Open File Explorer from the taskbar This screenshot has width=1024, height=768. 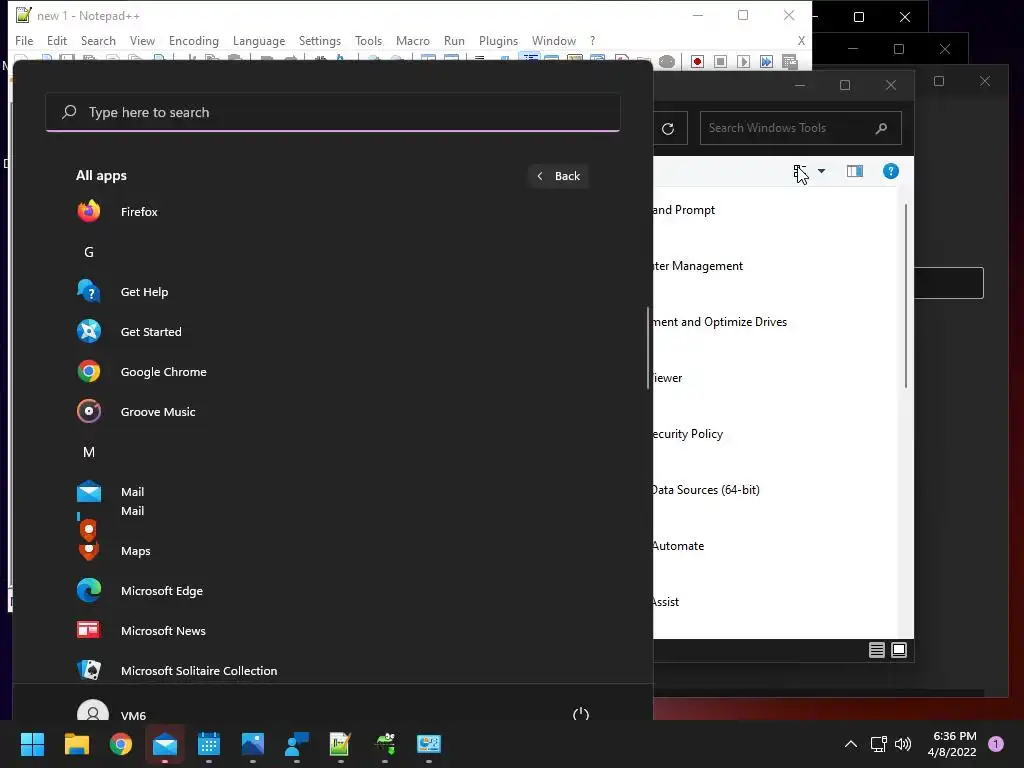tap(77, 744)
